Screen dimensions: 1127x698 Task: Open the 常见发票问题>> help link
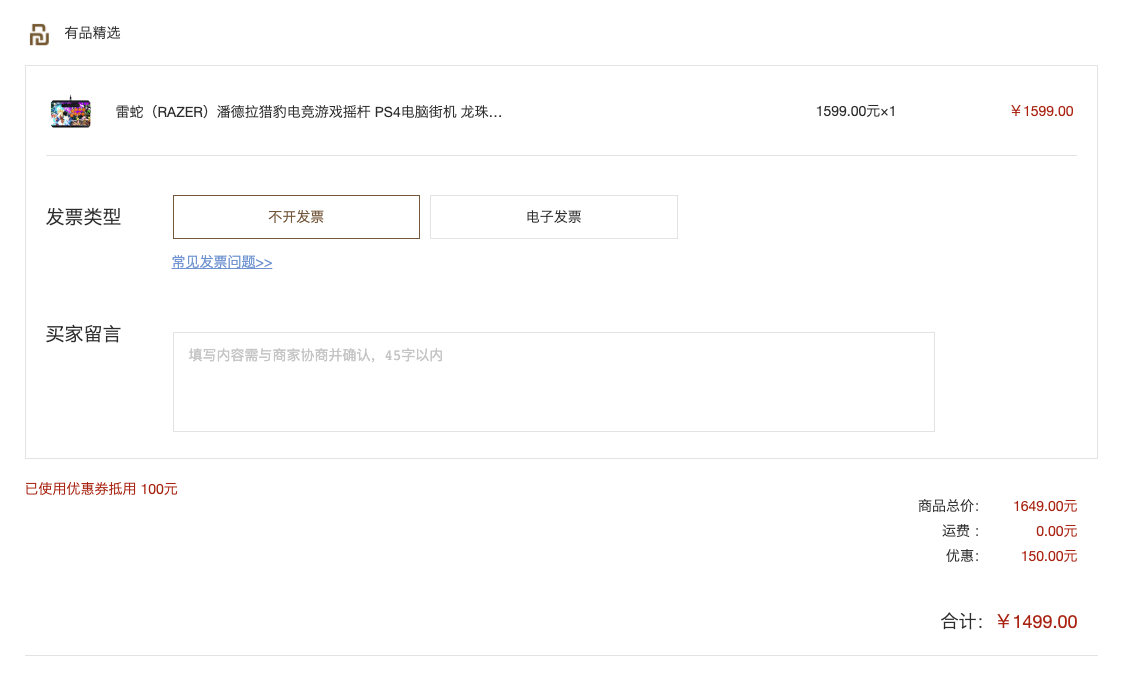[221, 262]
